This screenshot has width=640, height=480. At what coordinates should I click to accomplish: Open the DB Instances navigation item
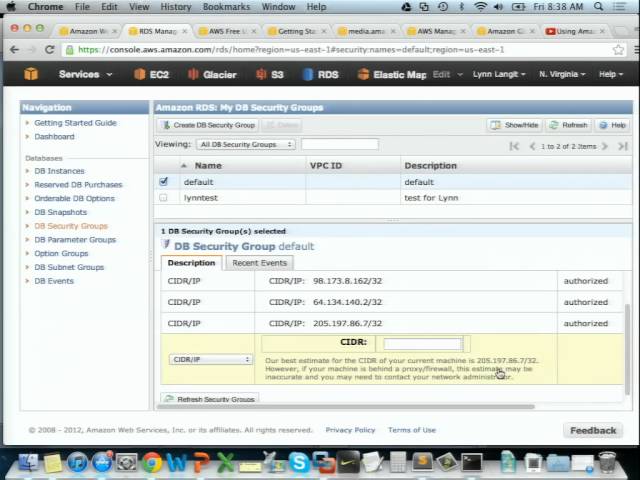(59, 171)
